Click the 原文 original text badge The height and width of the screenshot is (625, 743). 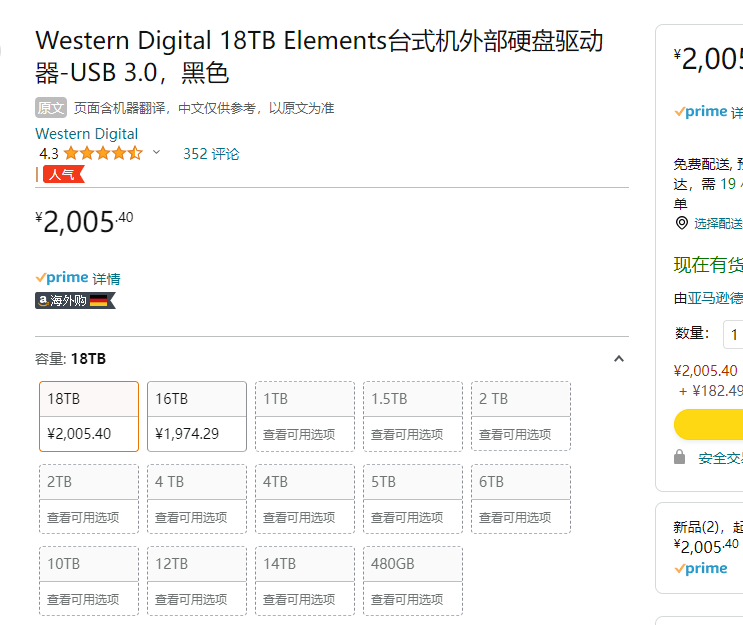click(x=51, y=108)
